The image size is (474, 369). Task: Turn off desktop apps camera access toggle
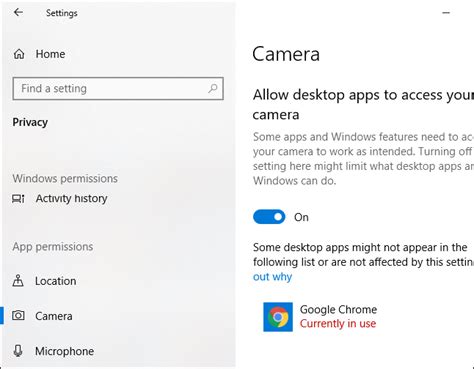(x=269, y=217)
